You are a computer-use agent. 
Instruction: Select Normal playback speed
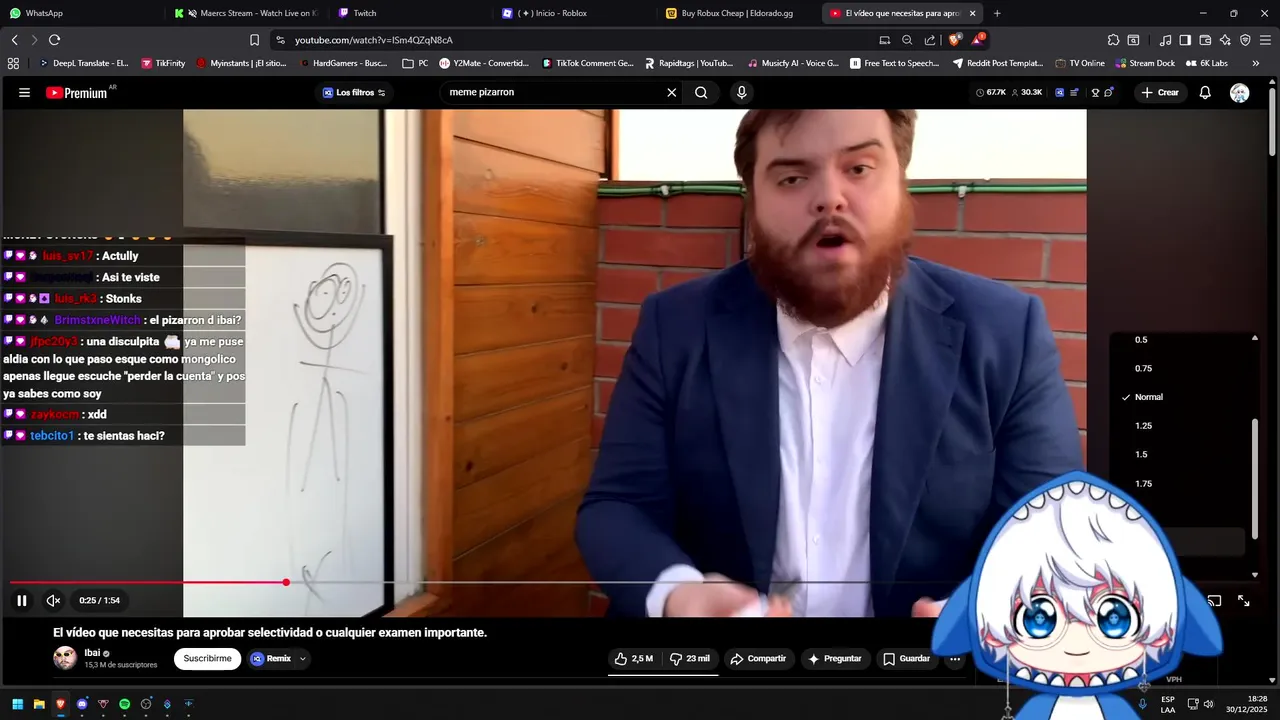[1148, 398]
